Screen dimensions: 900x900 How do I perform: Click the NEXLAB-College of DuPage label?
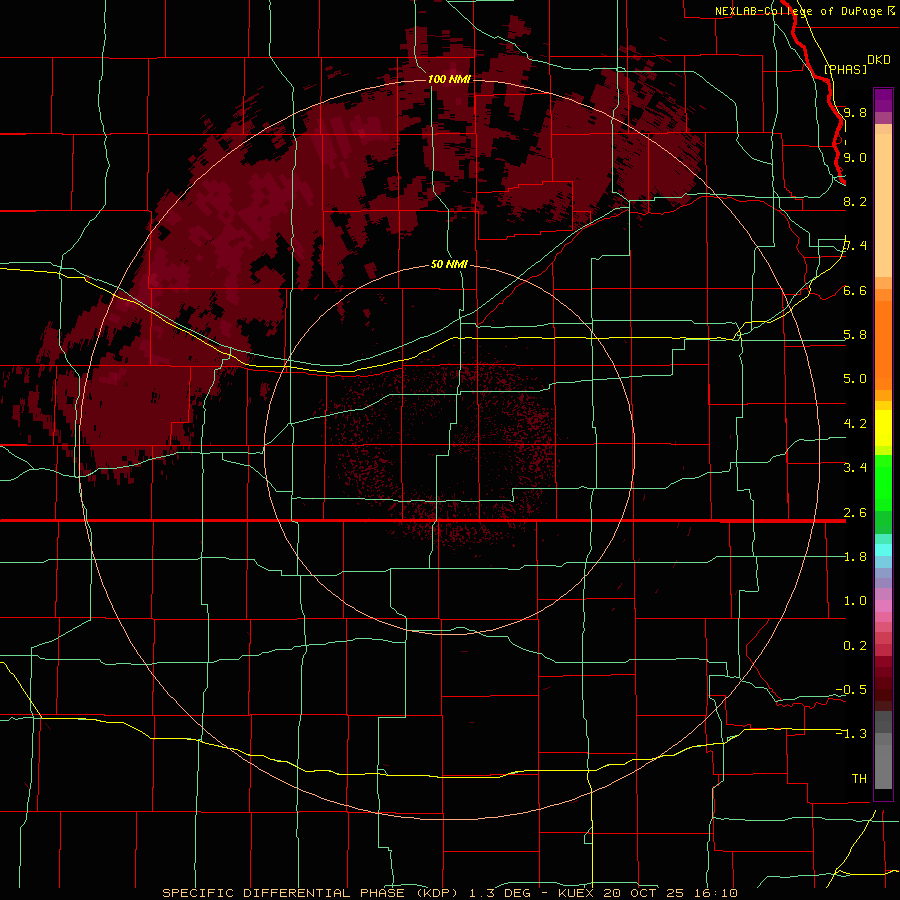(798, 11)
